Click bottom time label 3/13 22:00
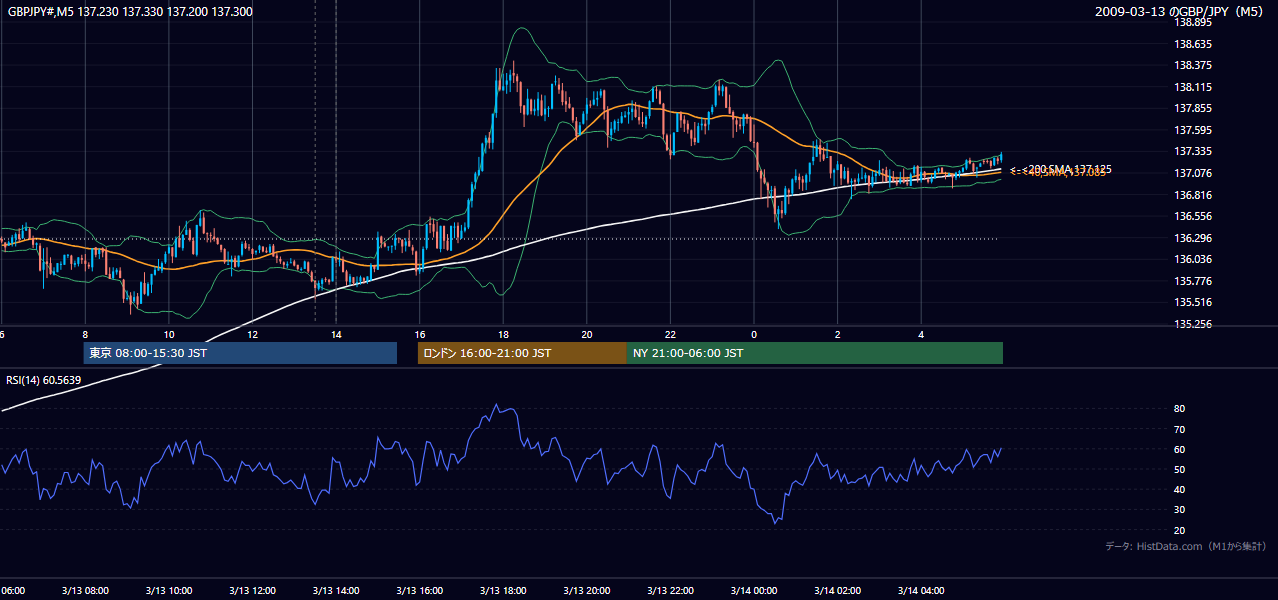The image size is (1278, 600). (x=670, y=591)
